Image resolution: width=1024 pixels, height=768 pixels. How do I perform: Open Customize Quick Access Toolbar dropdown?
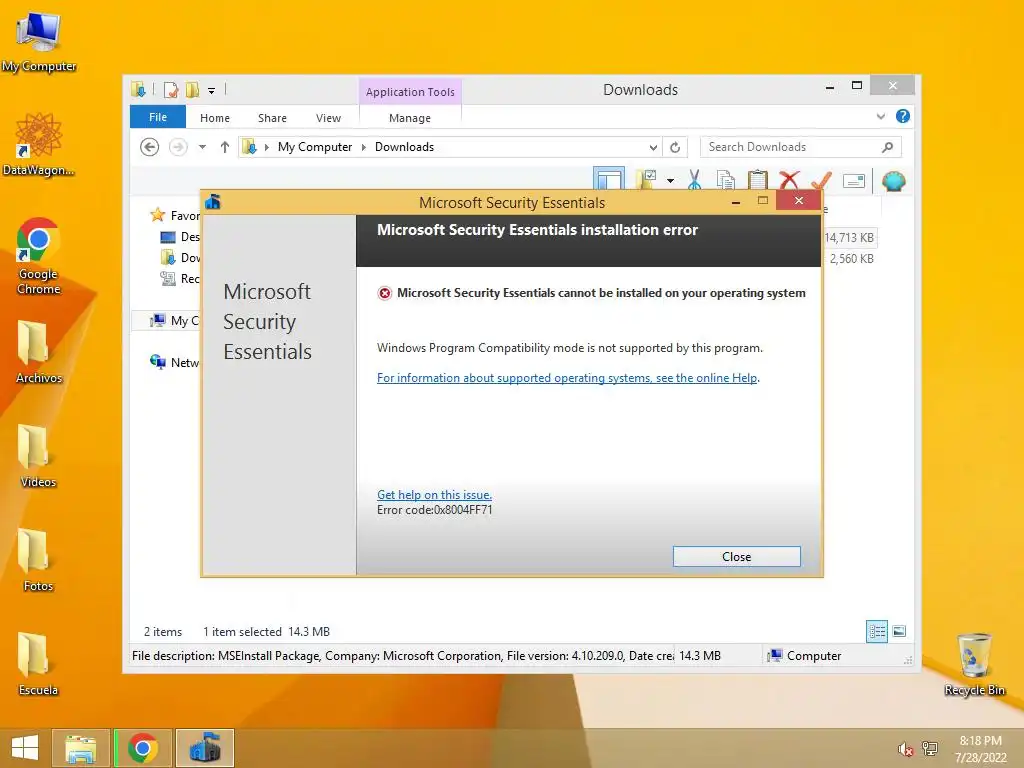coord(212,91)
